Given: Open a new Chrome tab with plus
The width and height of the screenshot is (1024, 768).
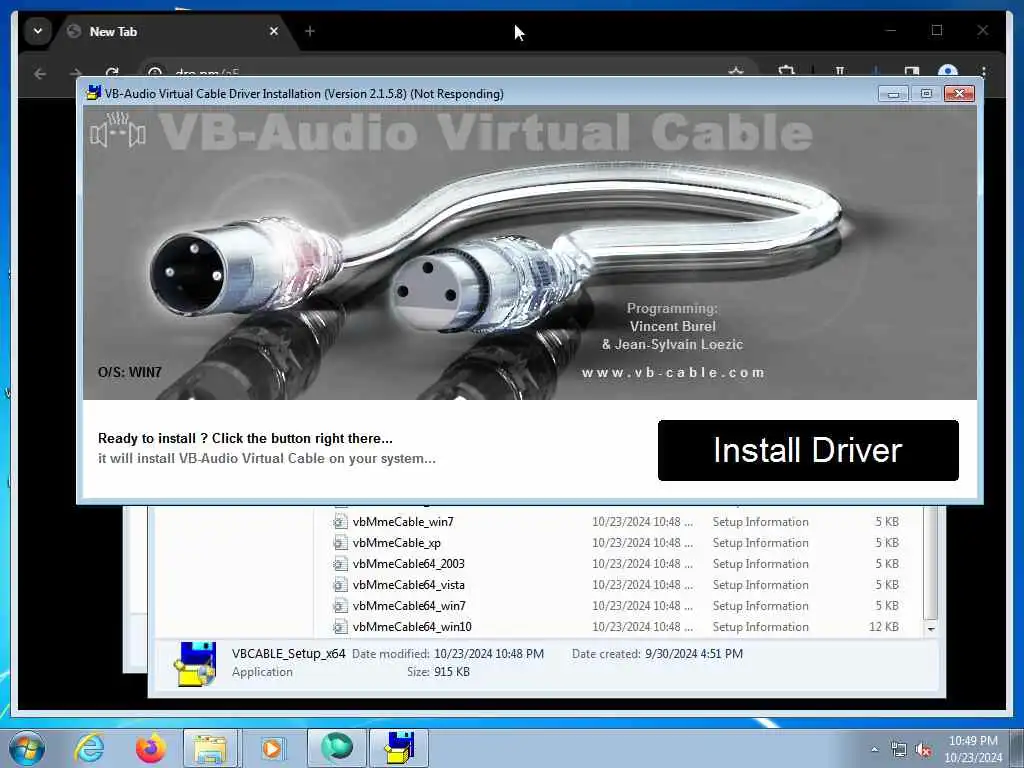Looking at the screenshot, I should click(x=310, y=31).
